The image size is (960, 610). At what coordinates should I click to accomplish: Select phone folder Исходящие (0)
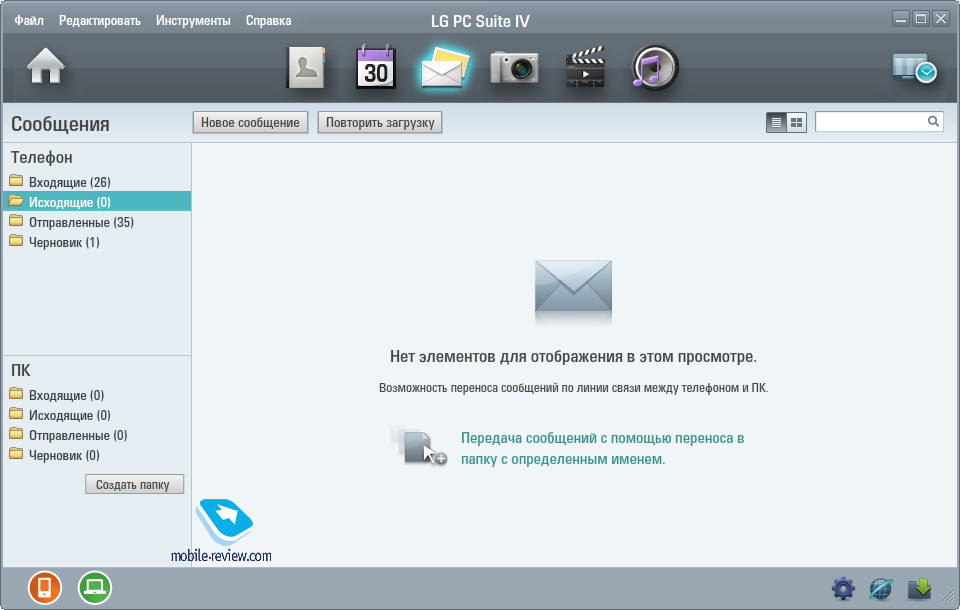[x=97, y=202]
